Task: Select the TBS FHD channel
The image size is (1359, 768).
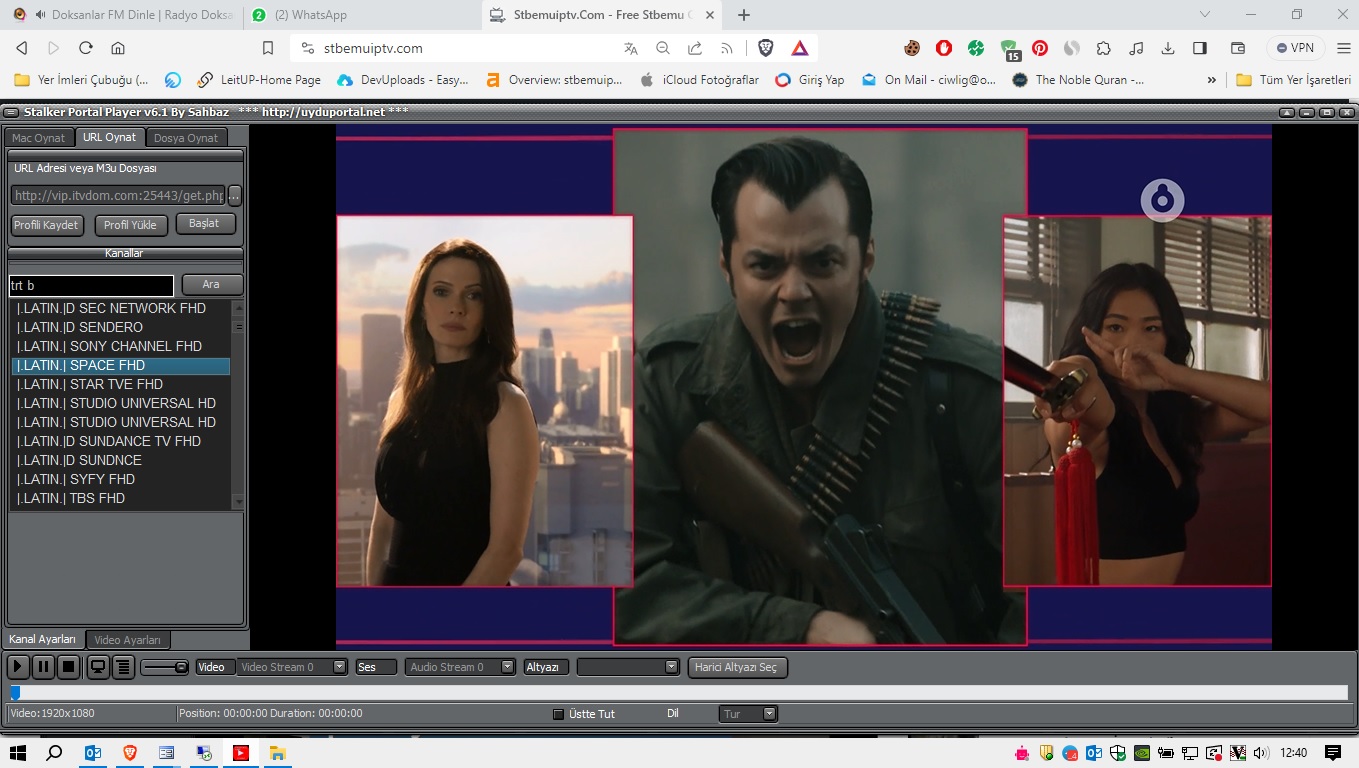Action: coord(121,498)
